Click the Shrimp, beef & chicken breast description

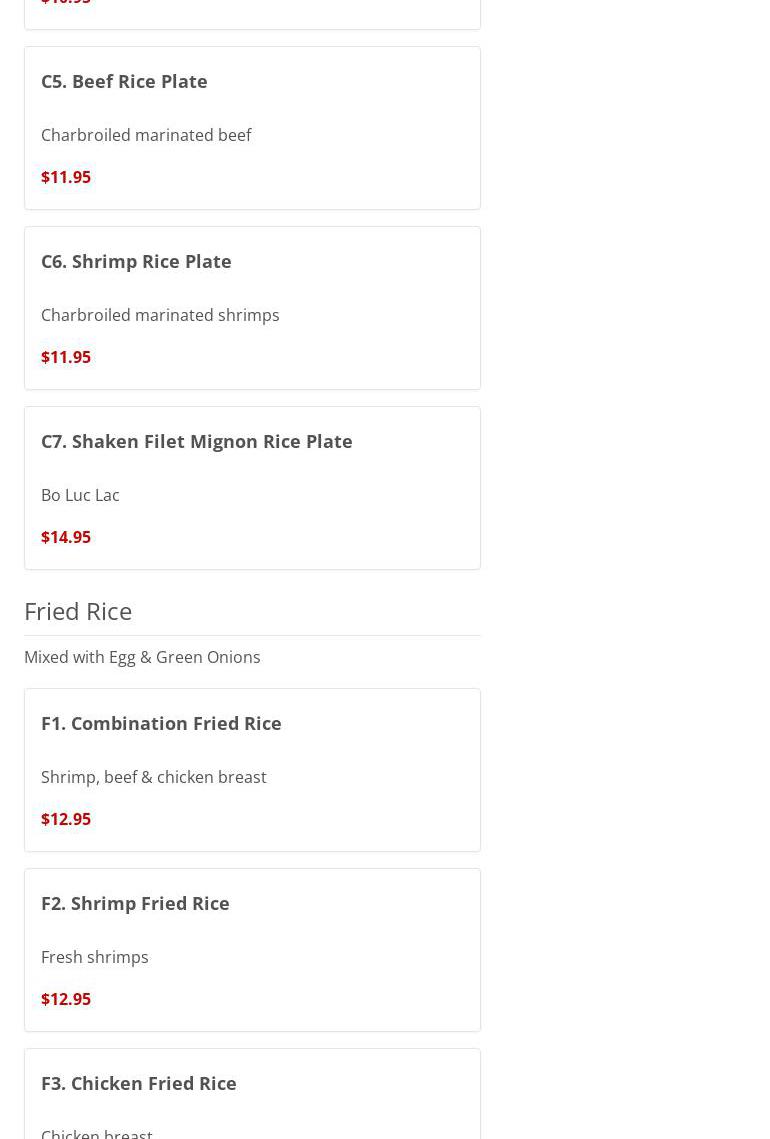(x=154, y=777)
